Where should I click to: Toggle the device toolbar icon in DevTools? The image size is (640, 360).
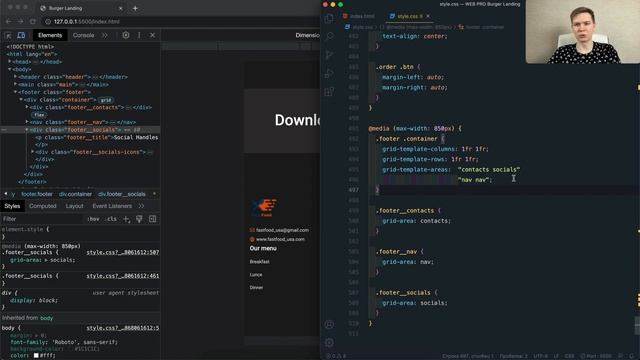pos(21,36)
